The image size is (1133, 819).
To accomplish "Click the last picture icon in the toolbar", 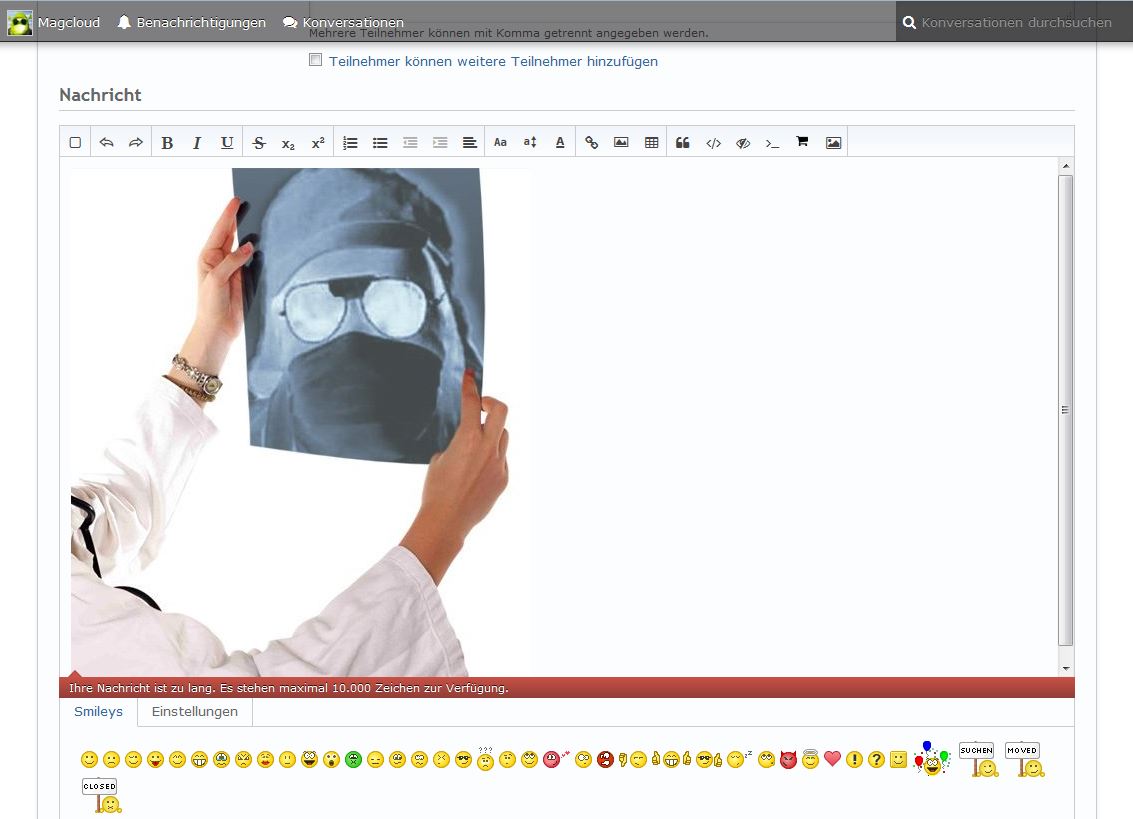I will point(833,142).
